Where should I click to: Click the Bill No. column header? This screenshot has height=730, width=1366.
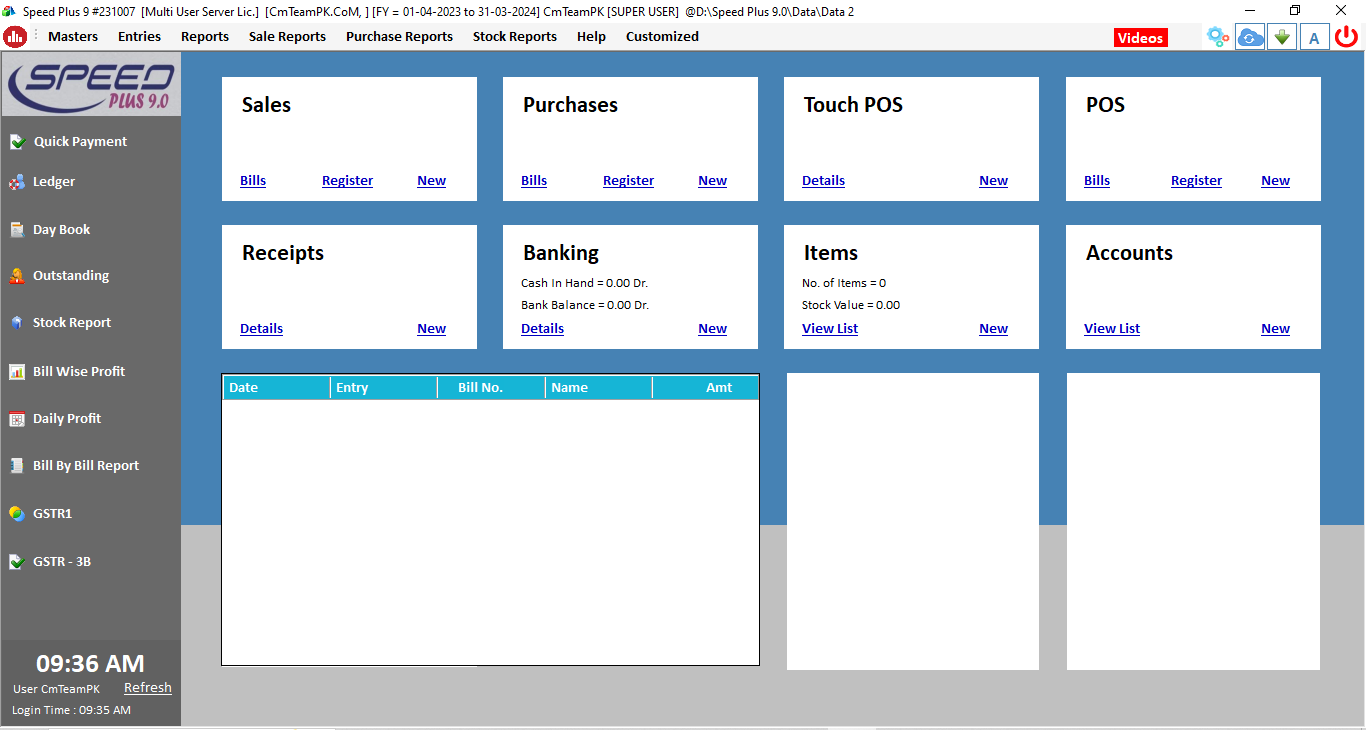point(492,388)
